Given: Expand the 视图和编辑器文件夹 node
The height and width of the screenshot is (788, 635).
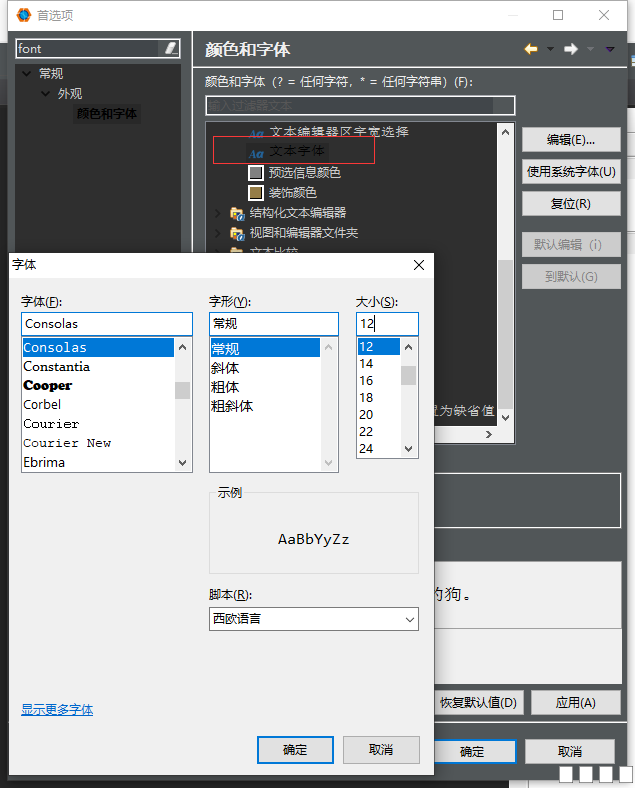Looking at the screenshot, I should 219,233.
